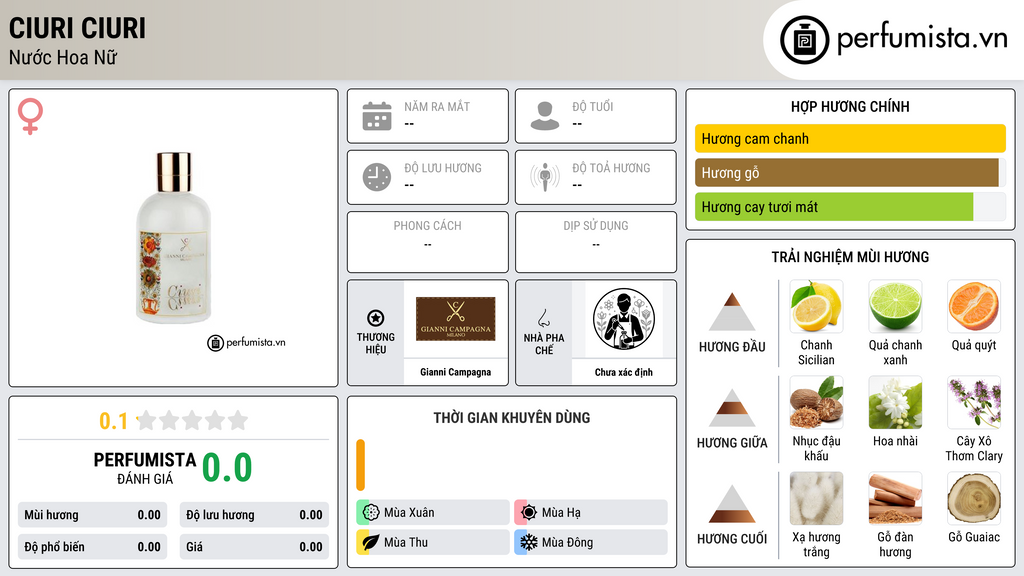Select the Gỗ Guaiac wood image

pyautogui.click(x=974, y=498)
